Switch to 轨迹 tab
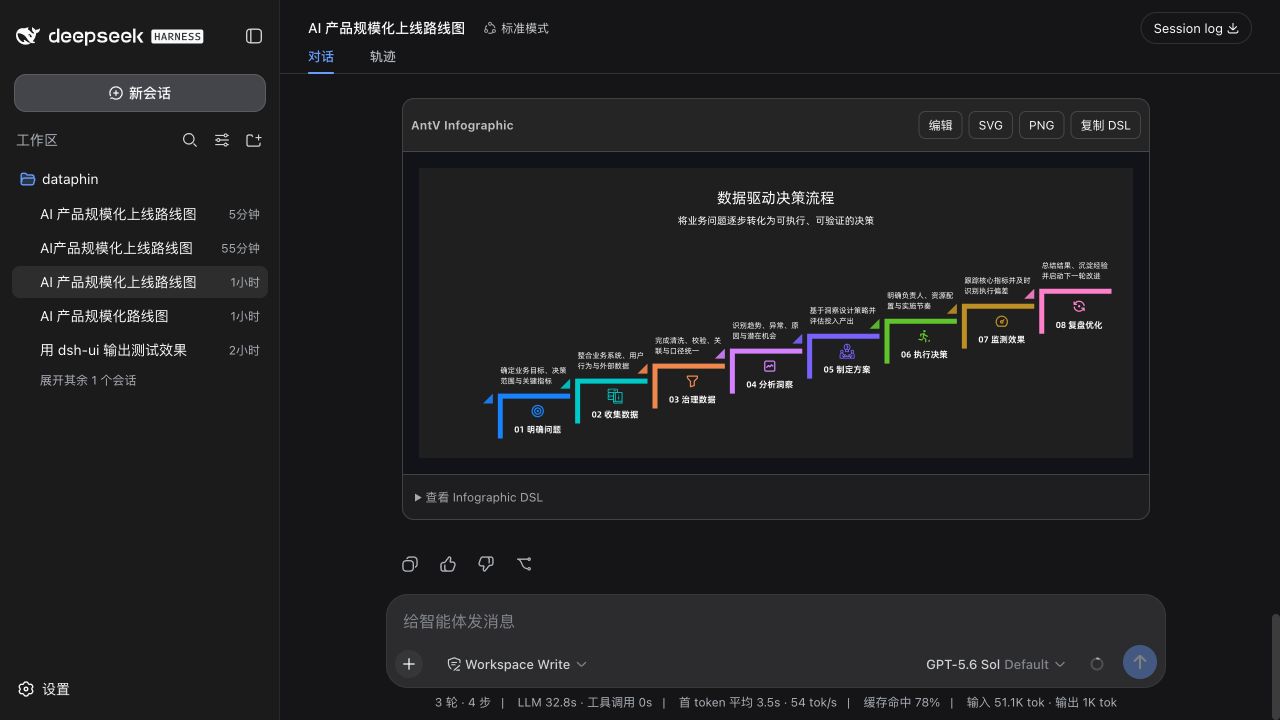Image resolution: width=1280 pixels, height=720 pixels. pyautogui.click(x=383, y=57)
